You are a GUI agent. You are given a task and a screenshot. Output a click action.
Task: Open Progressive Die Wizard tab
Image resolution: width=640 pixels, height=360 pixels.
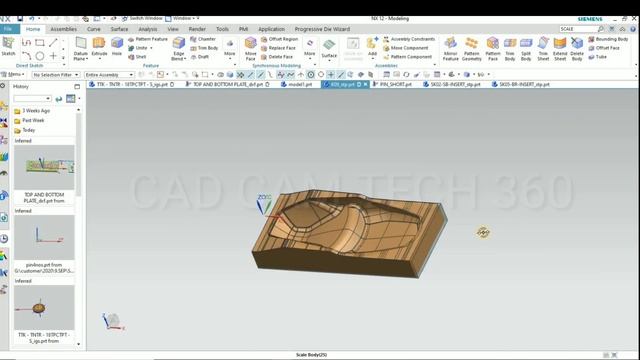322,29
